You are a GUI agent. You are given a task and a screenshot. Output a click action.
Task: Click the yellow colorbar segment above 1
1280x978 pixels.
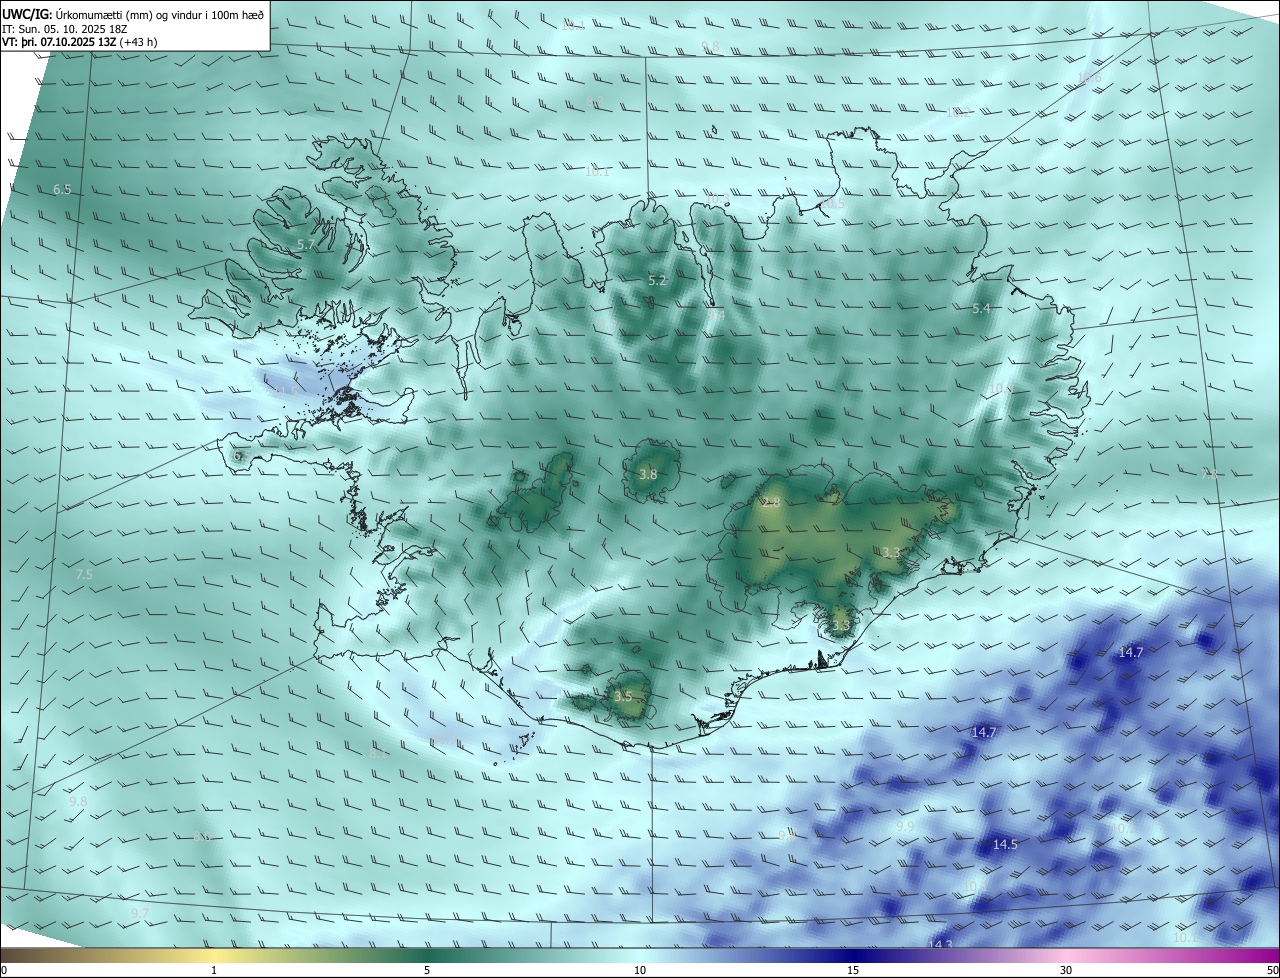(x=214, y=955)
